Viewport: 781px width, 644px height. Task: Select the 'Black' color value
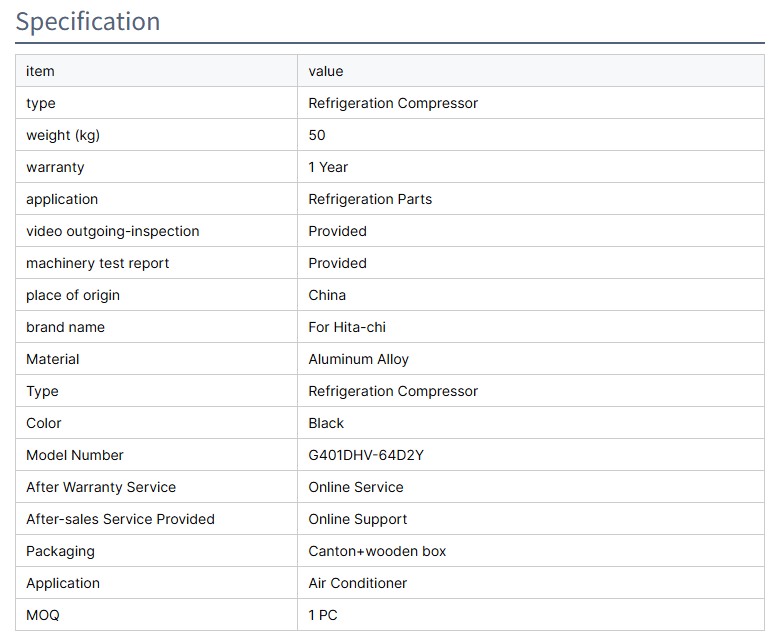pyautogui.click(x=326, y=423)
